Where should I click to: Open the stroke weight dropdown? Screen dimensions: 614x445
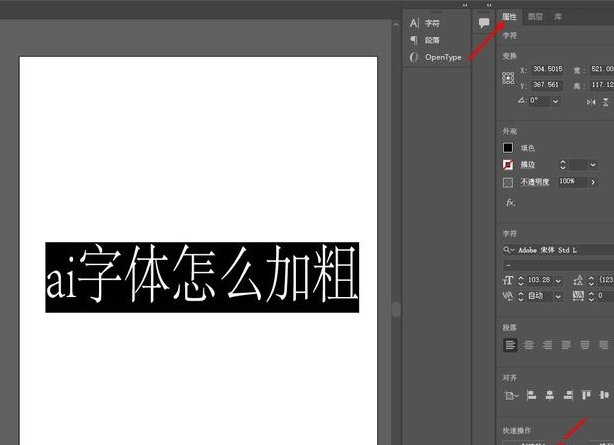pos(593,165)
